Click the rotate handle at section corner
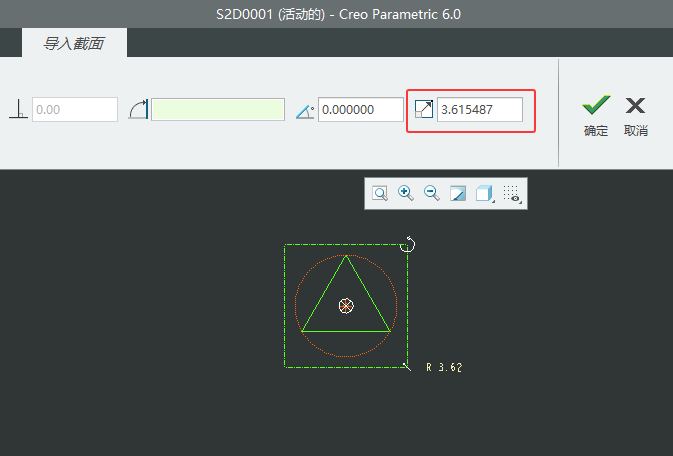Image resolution: width=673 pixels, height=456 pixels. [x=407, y=244]
